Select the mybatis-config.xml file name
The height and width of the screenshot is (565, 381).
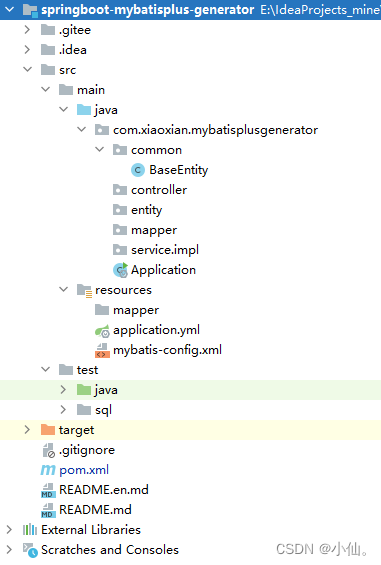(x=168, y=350)
